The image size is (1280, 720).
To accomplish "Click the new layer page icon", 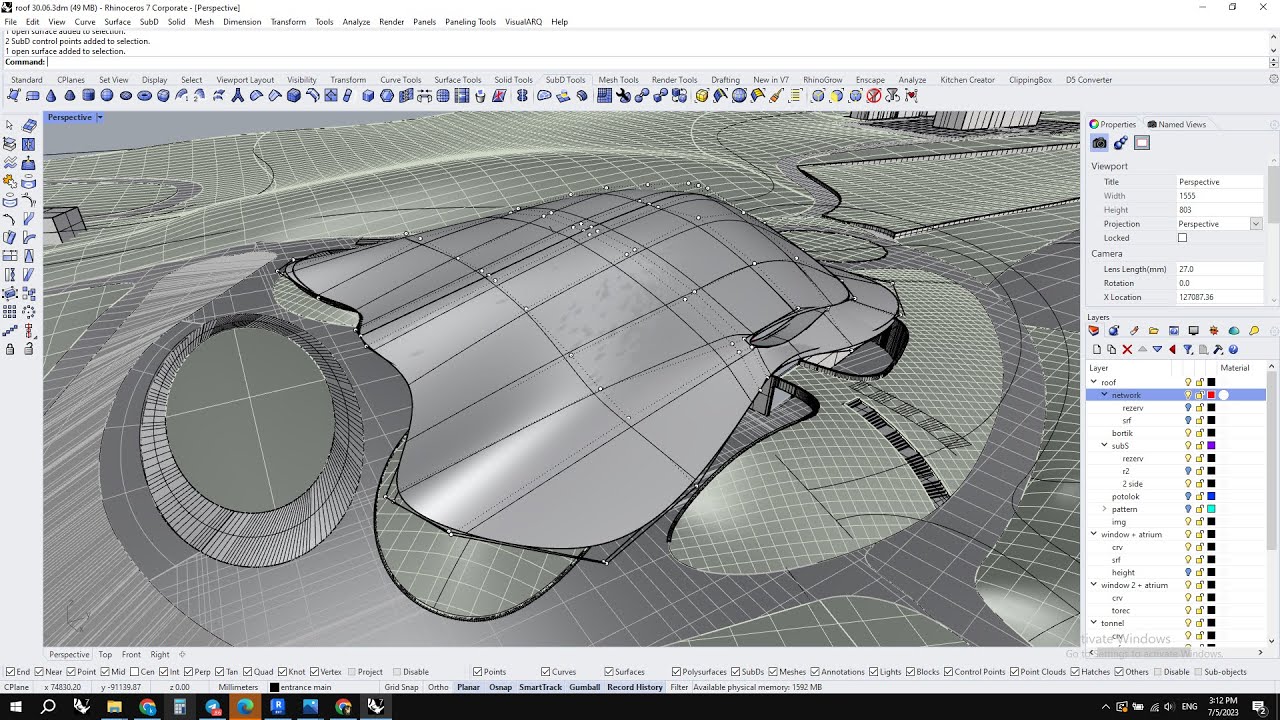I will (1097, 350).
